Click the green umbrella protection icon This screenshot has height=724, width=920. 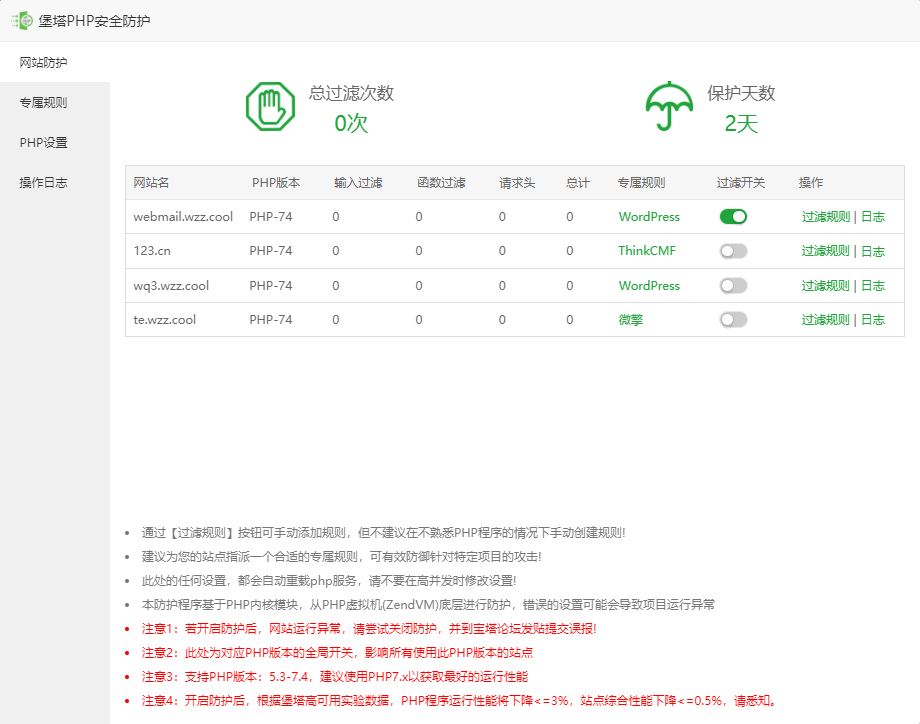669,106
